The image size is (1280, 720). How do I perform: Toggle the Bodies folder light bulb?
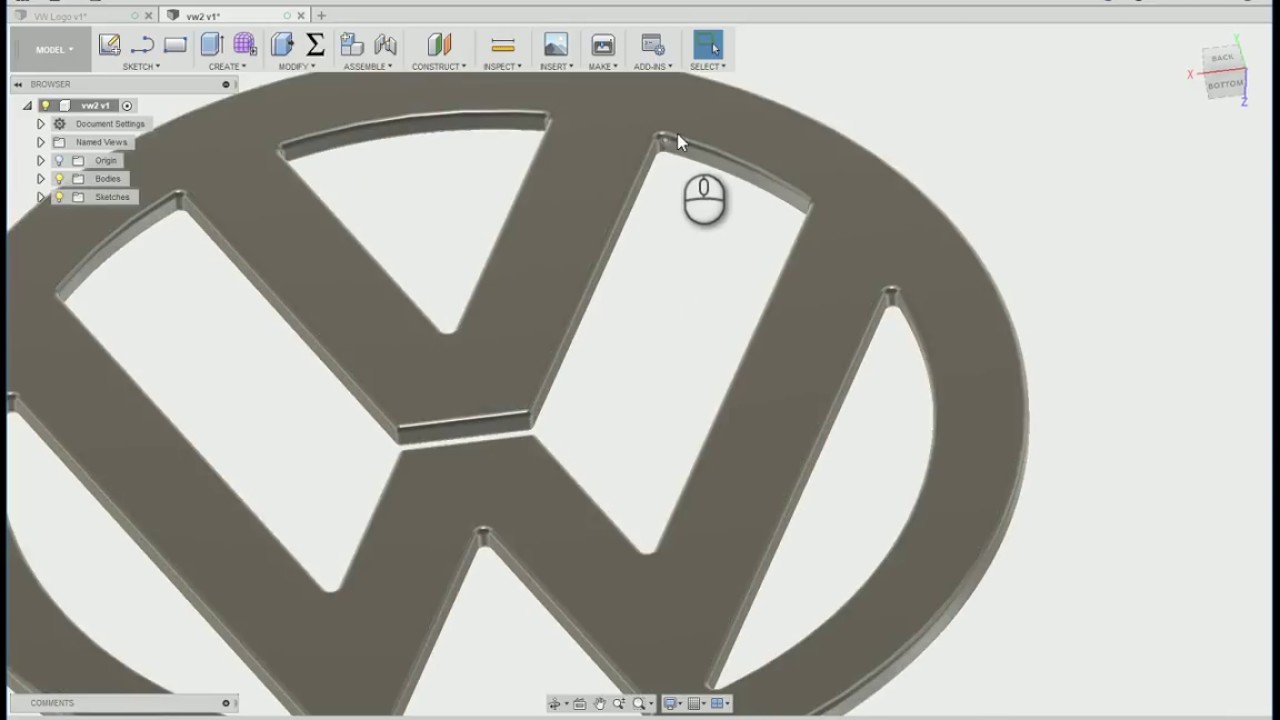[59, 179]
